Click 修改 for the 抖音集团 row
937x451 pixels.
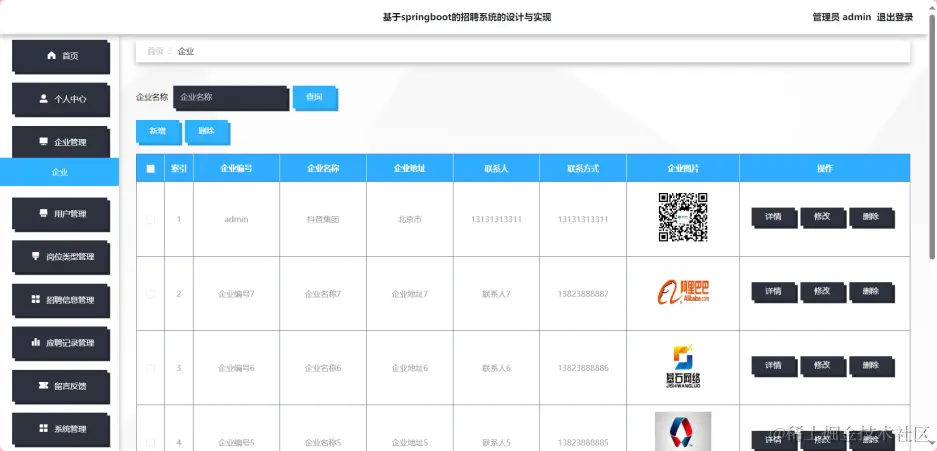[x=823, y=218]
